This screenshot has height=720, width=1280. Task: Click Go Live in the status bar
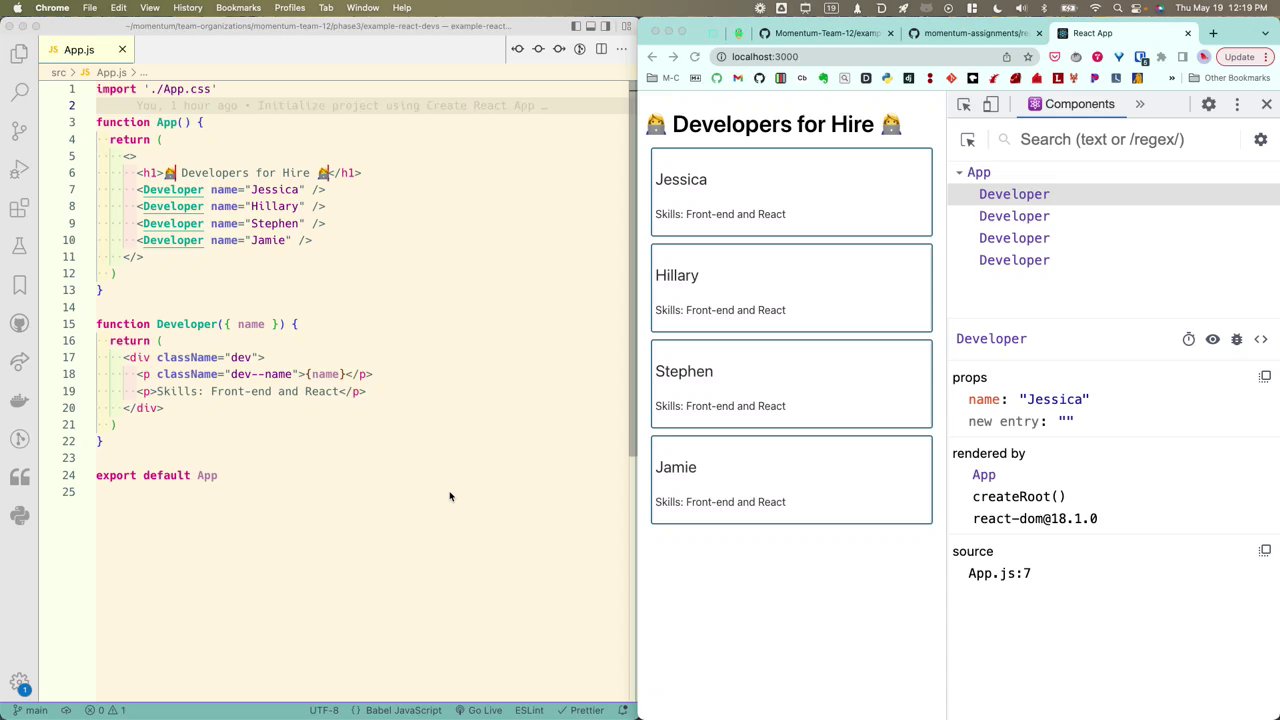(479, 710)
